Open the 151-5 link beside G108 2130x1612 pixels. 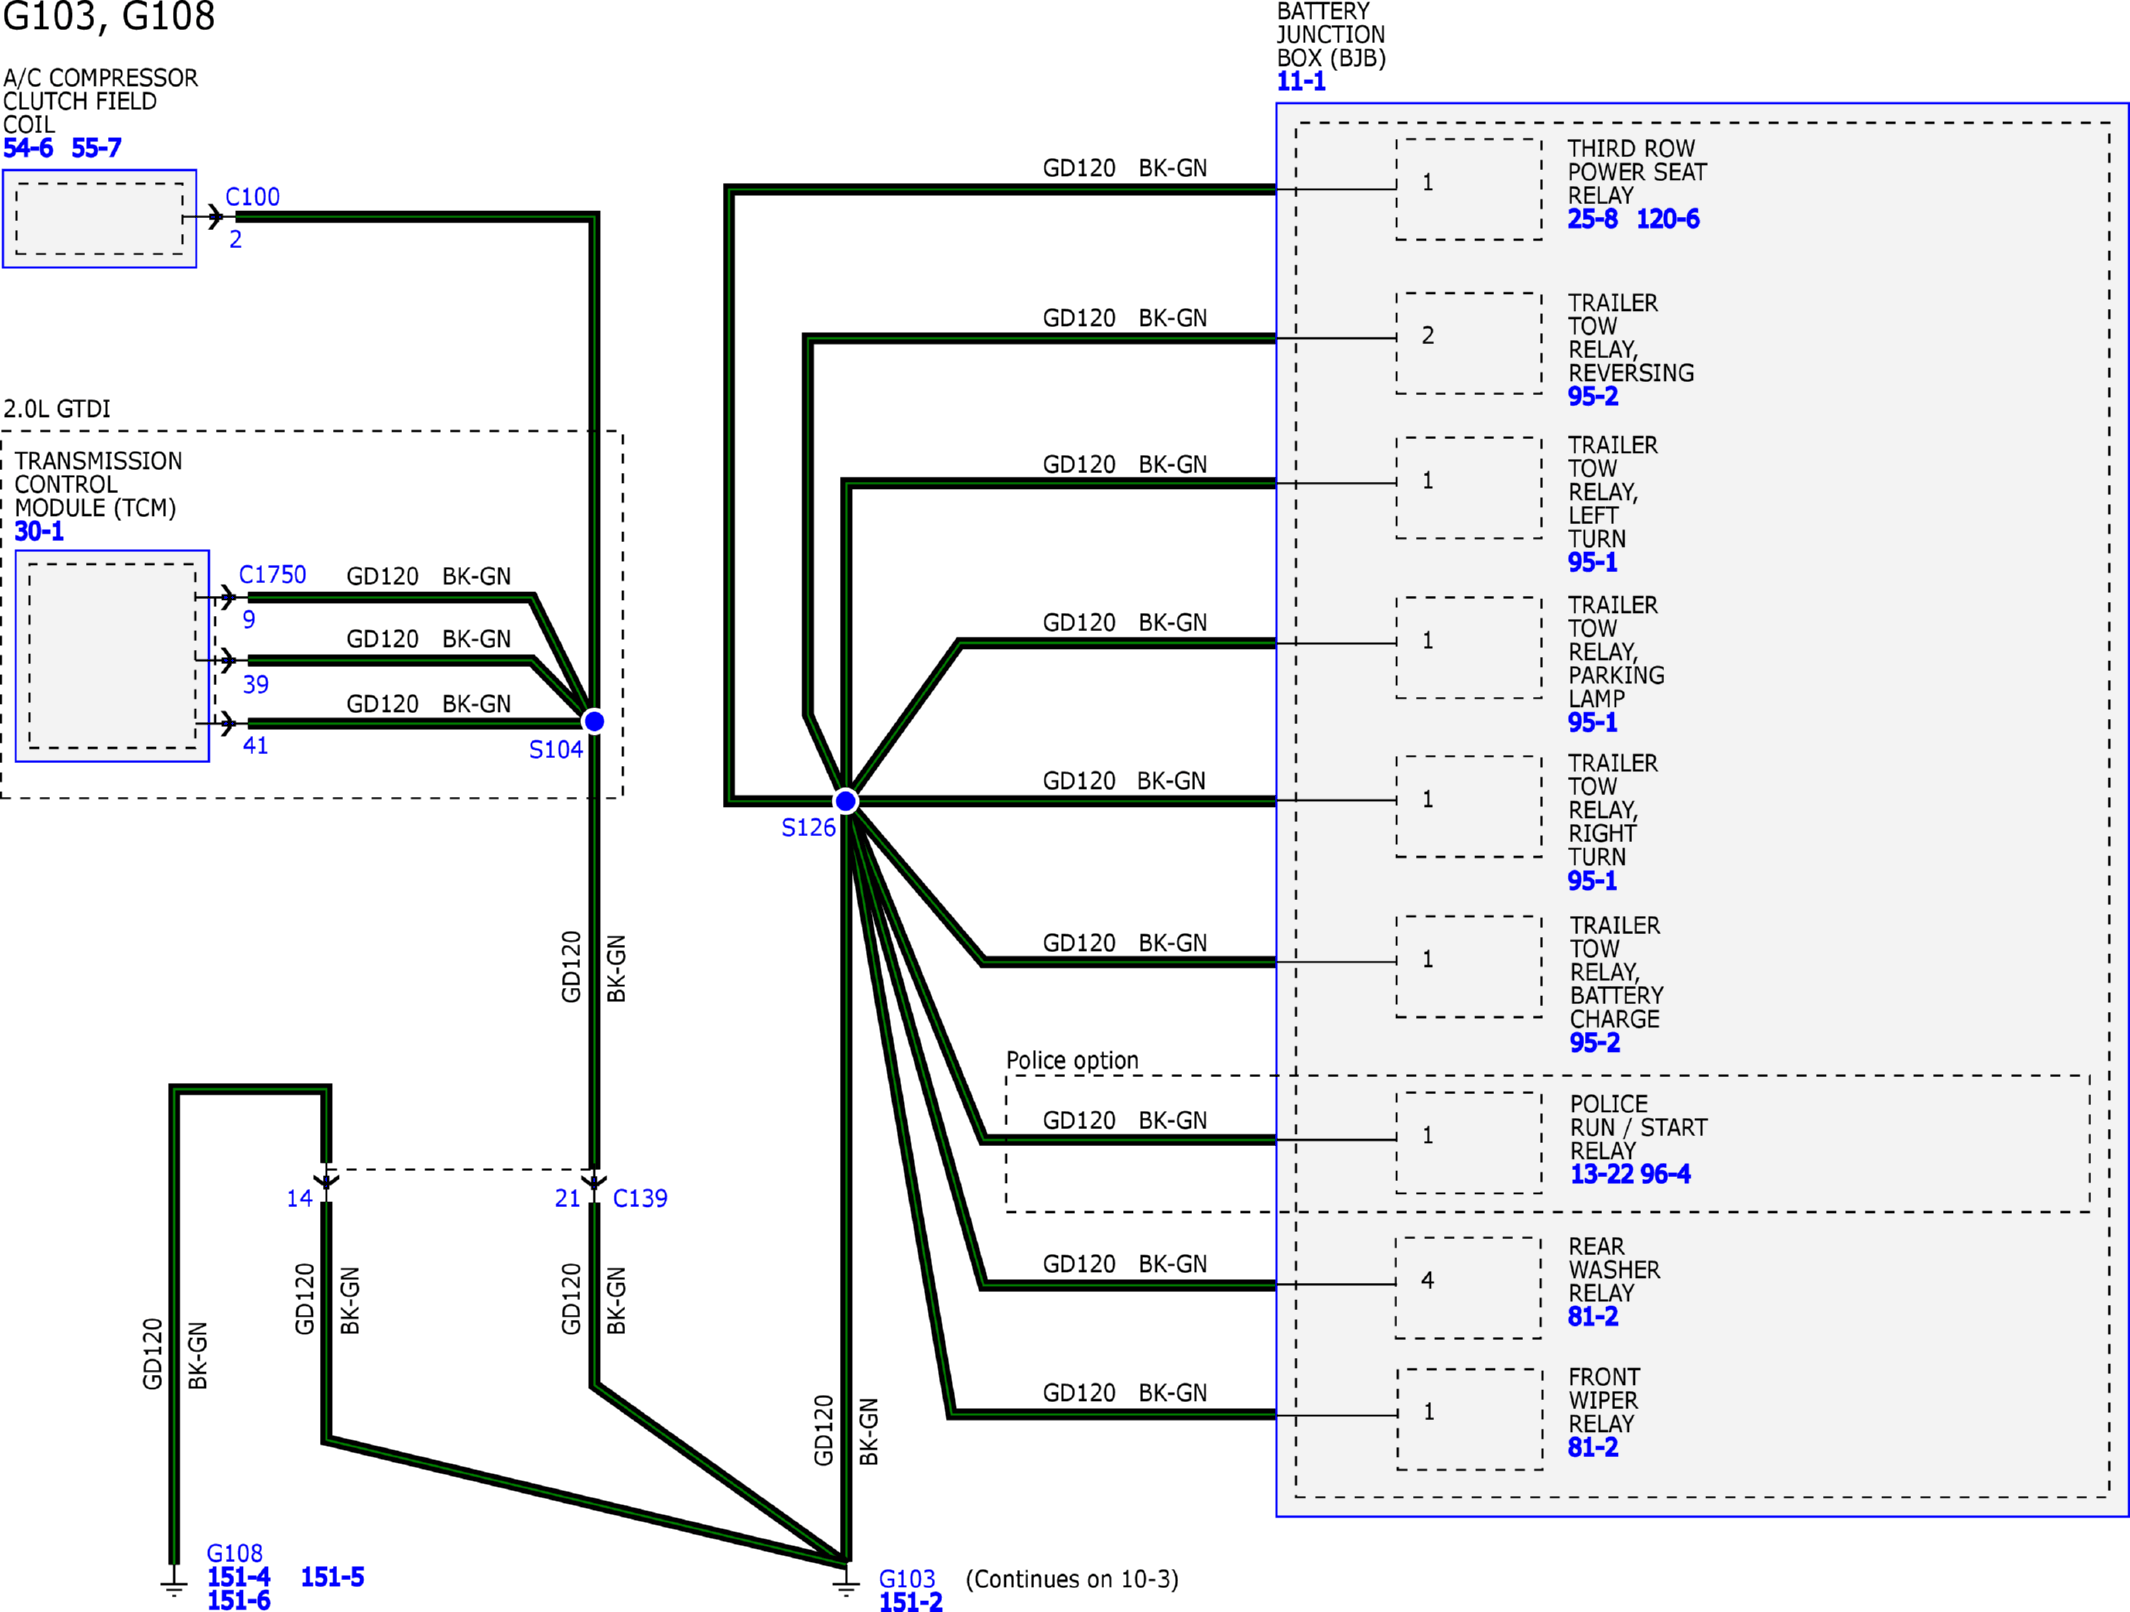click(x=332, y=1577)
